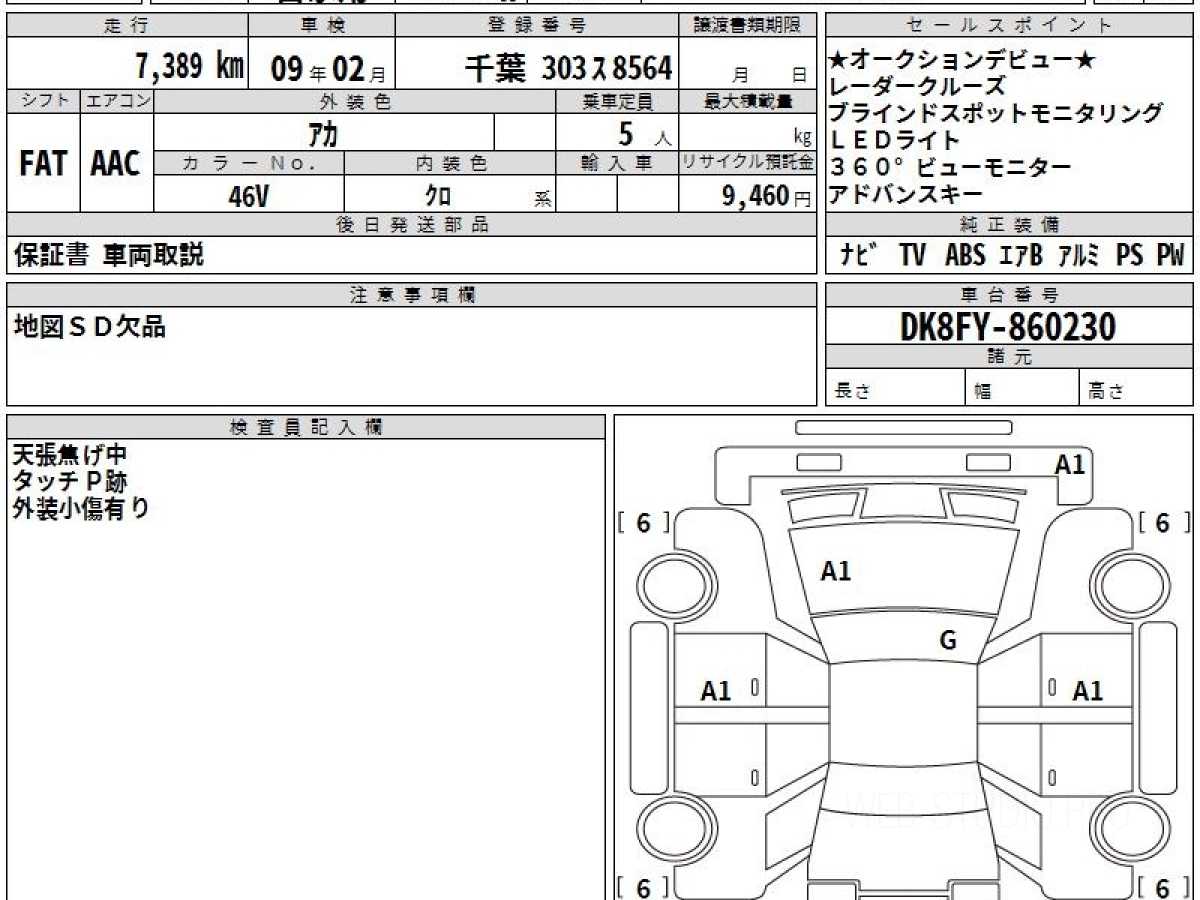This screenshot has height=900, width=1200.
Task: Click the 走行 column header
Action: [126, 26]
